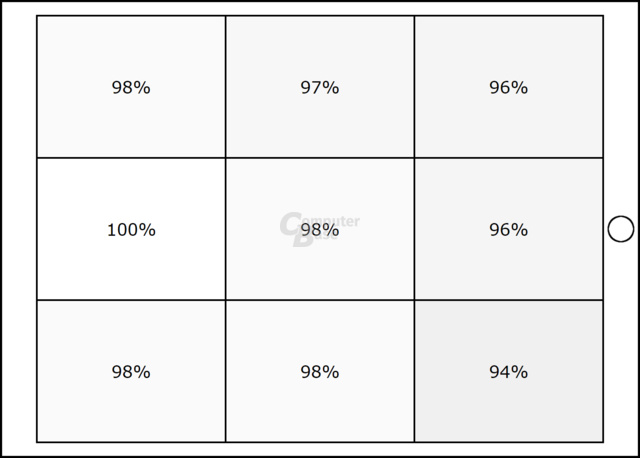Click the white bezel above the grid
640x458 pixels.
[320, 9]
